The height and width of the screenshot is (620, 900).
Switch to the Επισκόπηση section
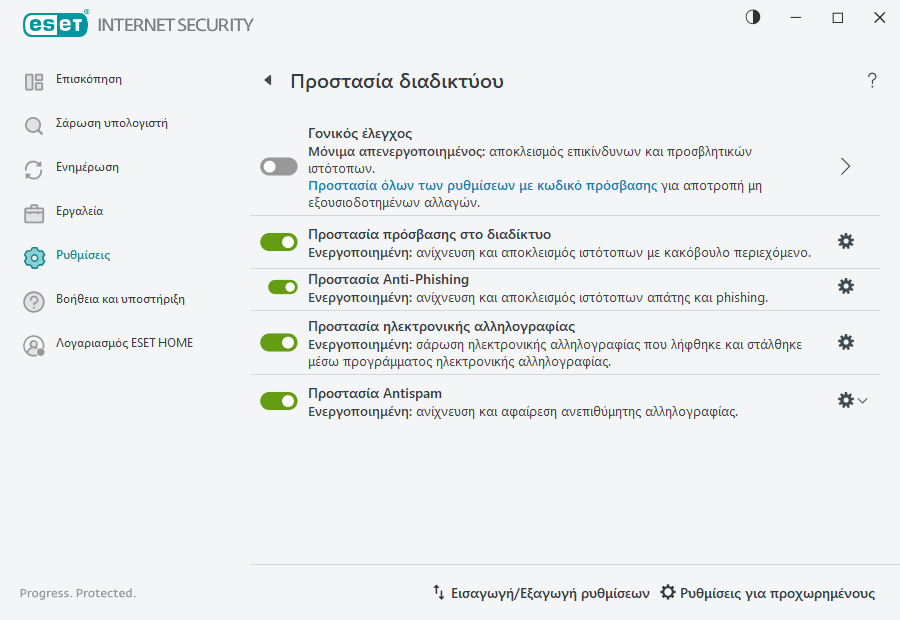[x=33, y=79]
